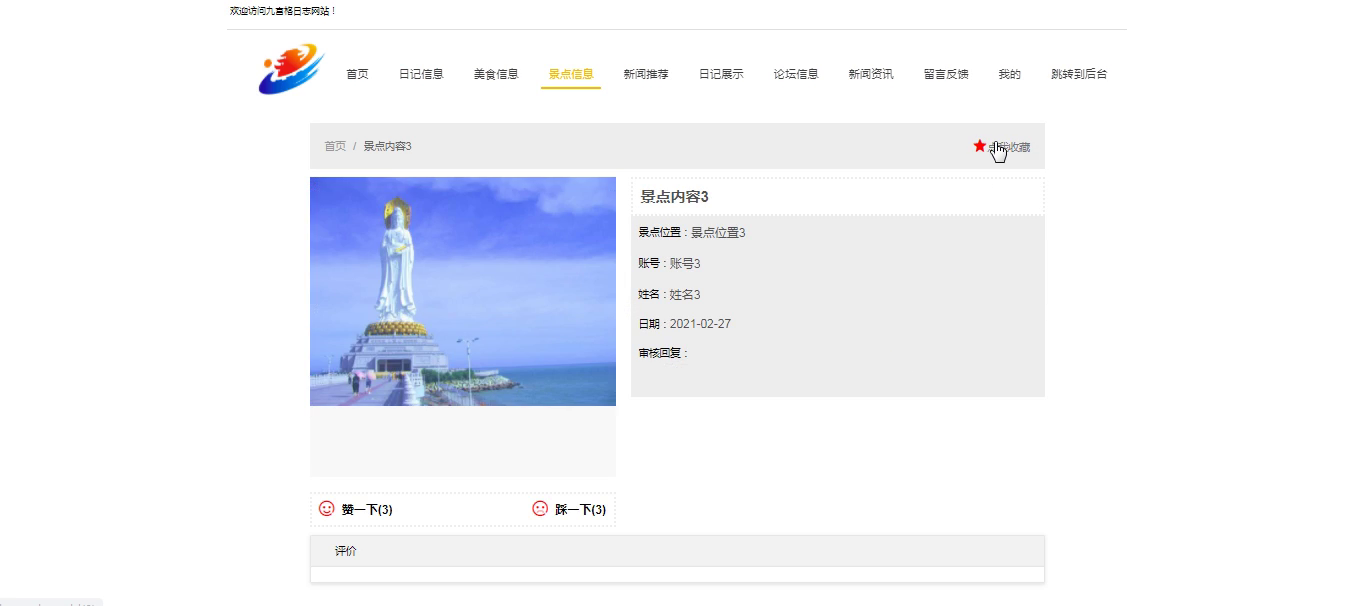Click the smiley face like icon
This screenshot has width=1360, height=606.
point(327,509)
